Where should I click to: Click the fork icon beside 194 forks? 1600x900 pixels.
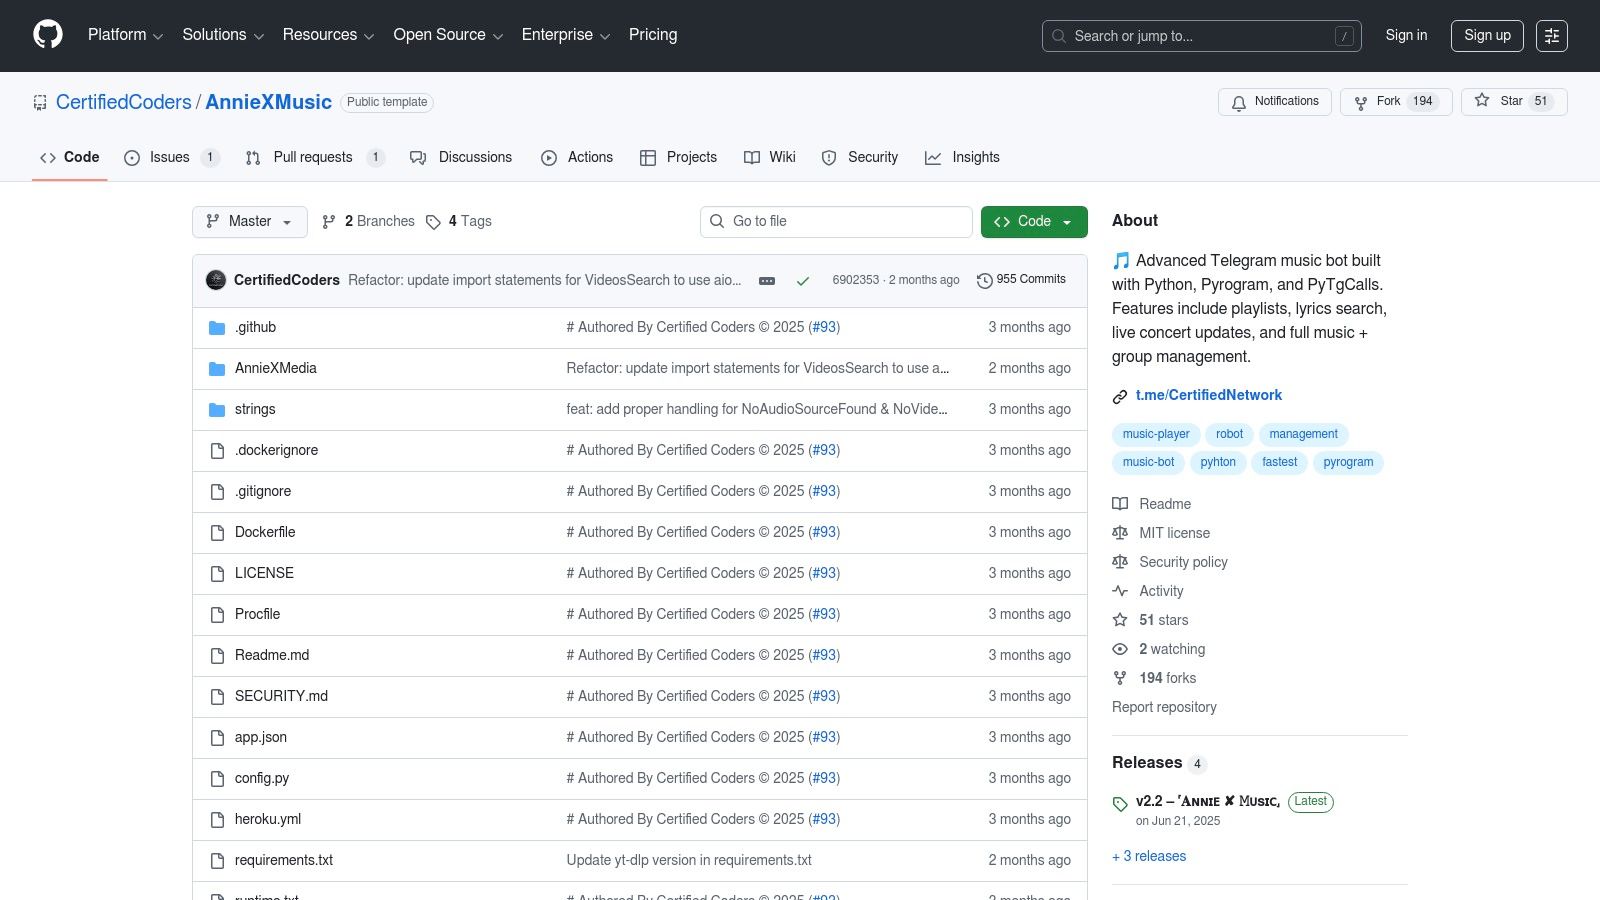coord(1120,678)
